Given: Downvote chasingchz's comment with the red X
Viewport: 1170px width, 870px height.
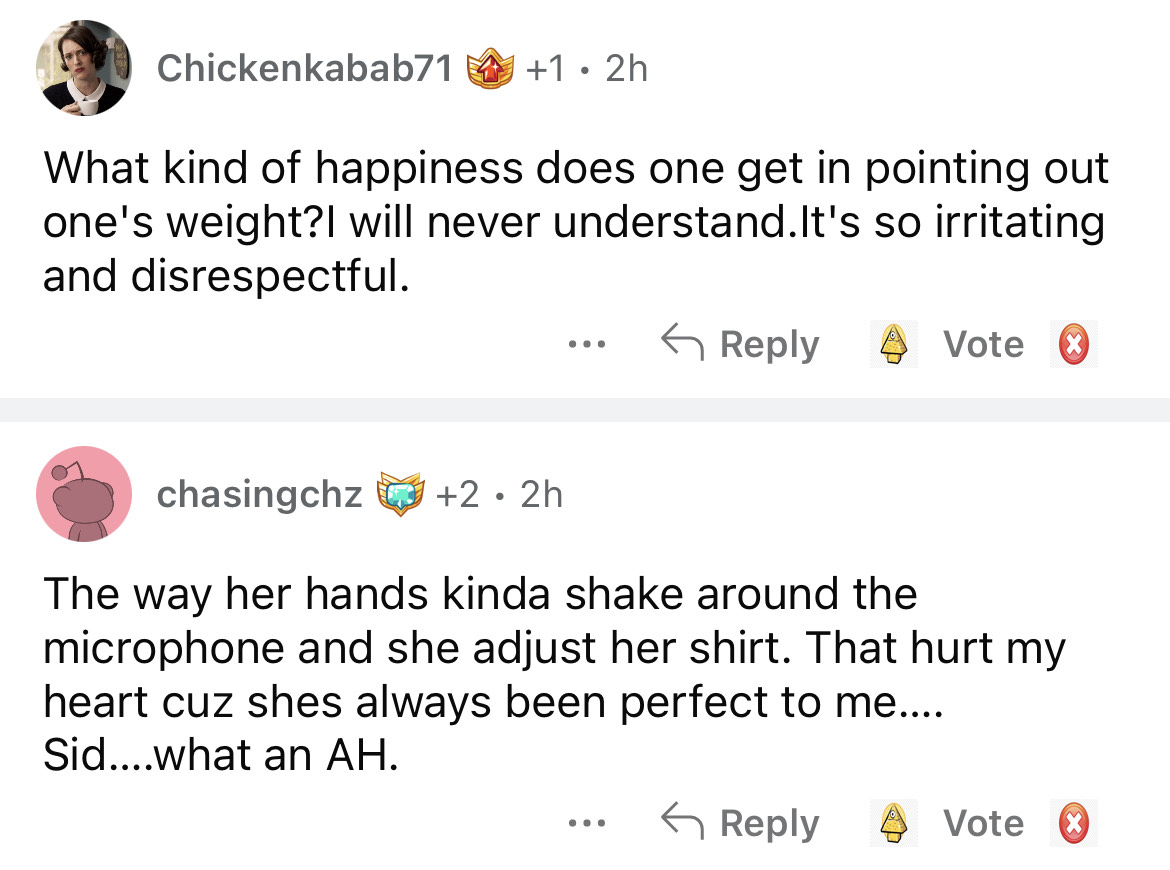Looking at the screenshot, I should coord(1073,824).
